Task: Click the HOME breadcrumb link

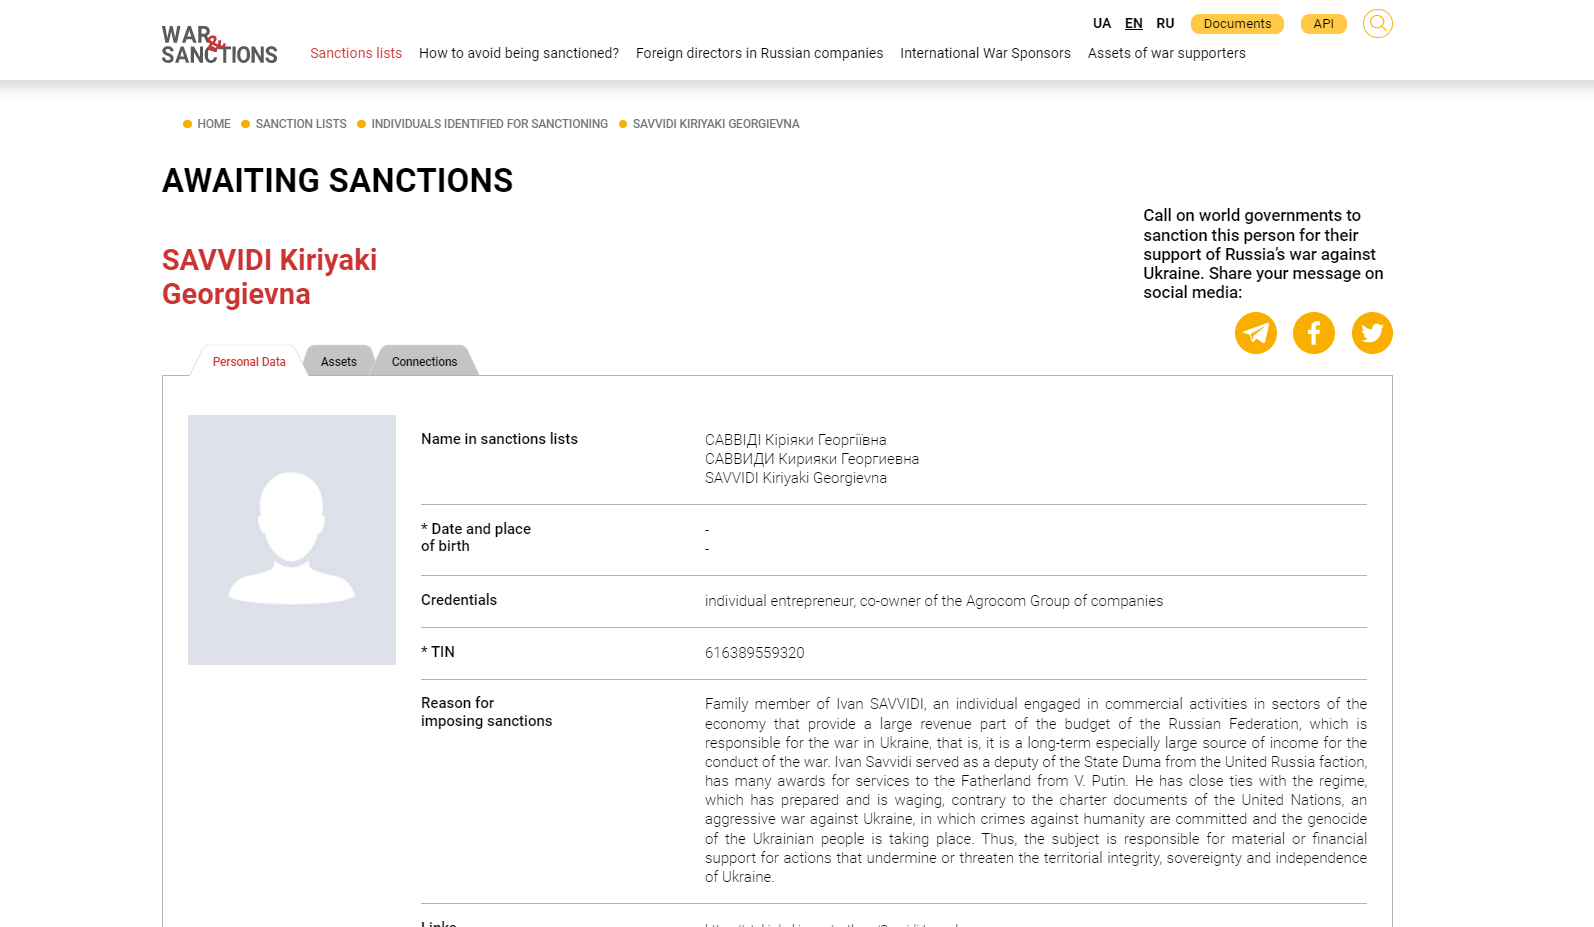Action: click(x=214, y=124)
